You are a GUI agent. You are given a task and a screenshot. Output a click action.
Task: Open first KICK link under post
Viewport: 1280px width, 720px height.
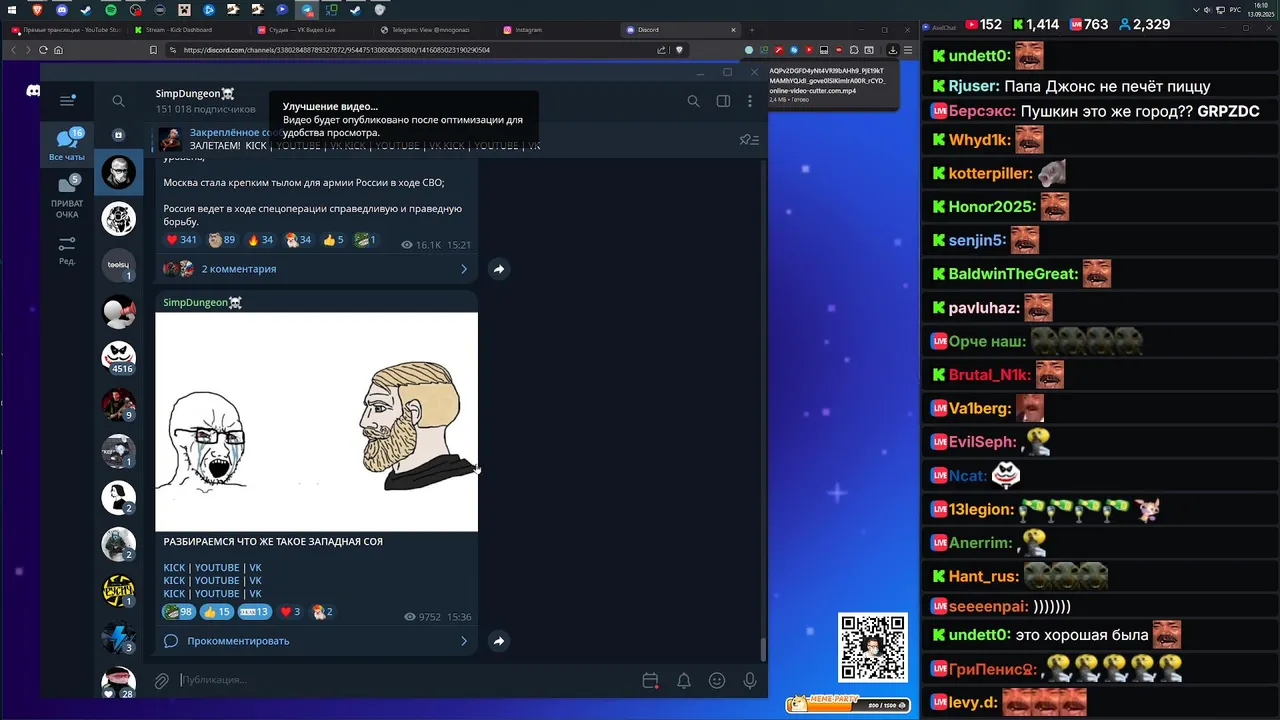pos(174,567)
